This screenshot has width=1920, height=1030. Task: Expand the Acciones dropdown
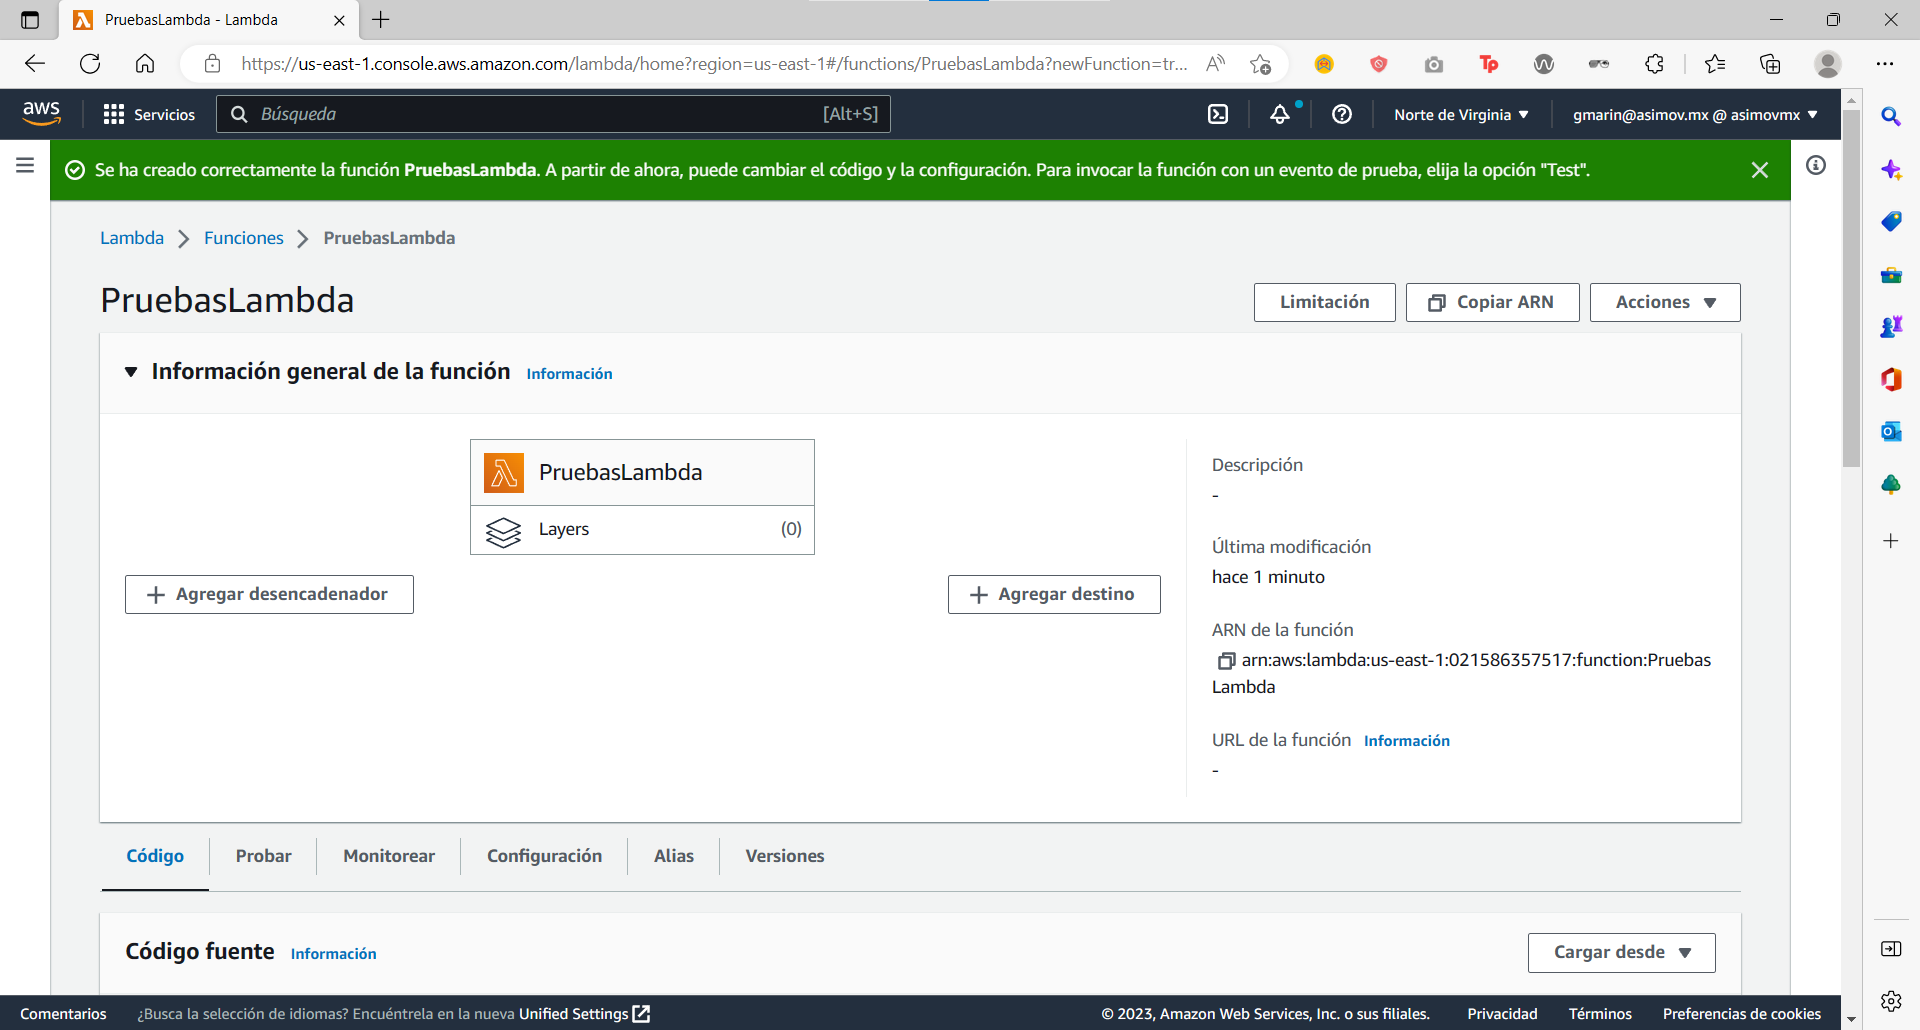pos(1665,302)
